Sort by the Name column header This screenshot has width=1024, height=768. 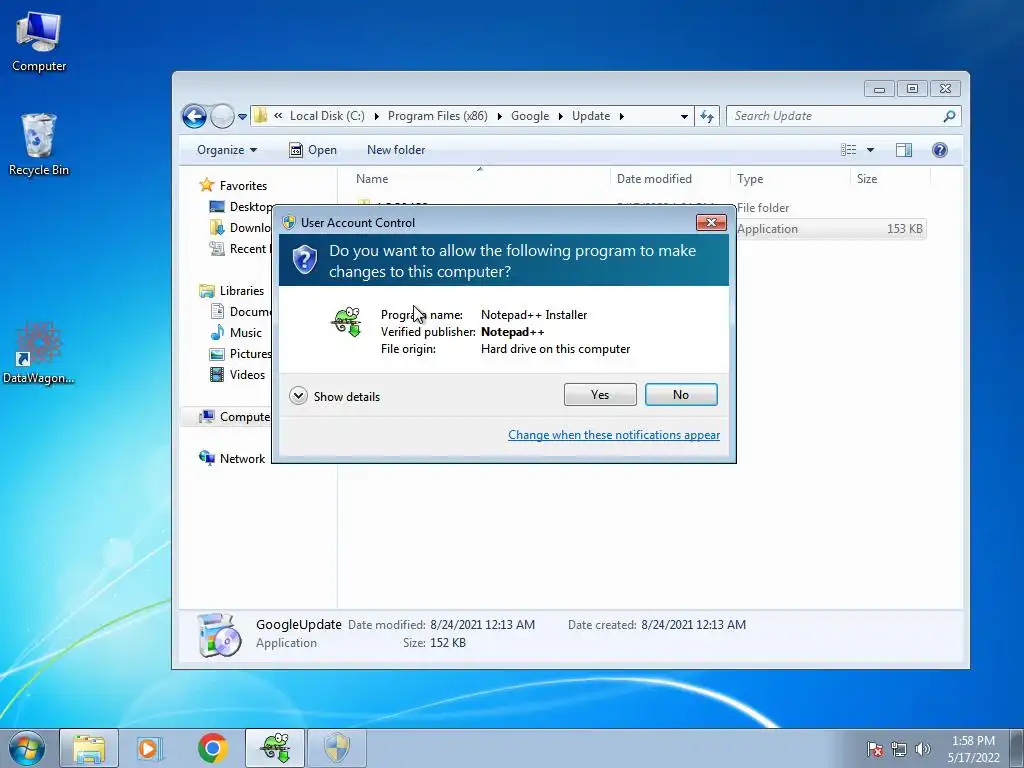click(x=479, y=179)
